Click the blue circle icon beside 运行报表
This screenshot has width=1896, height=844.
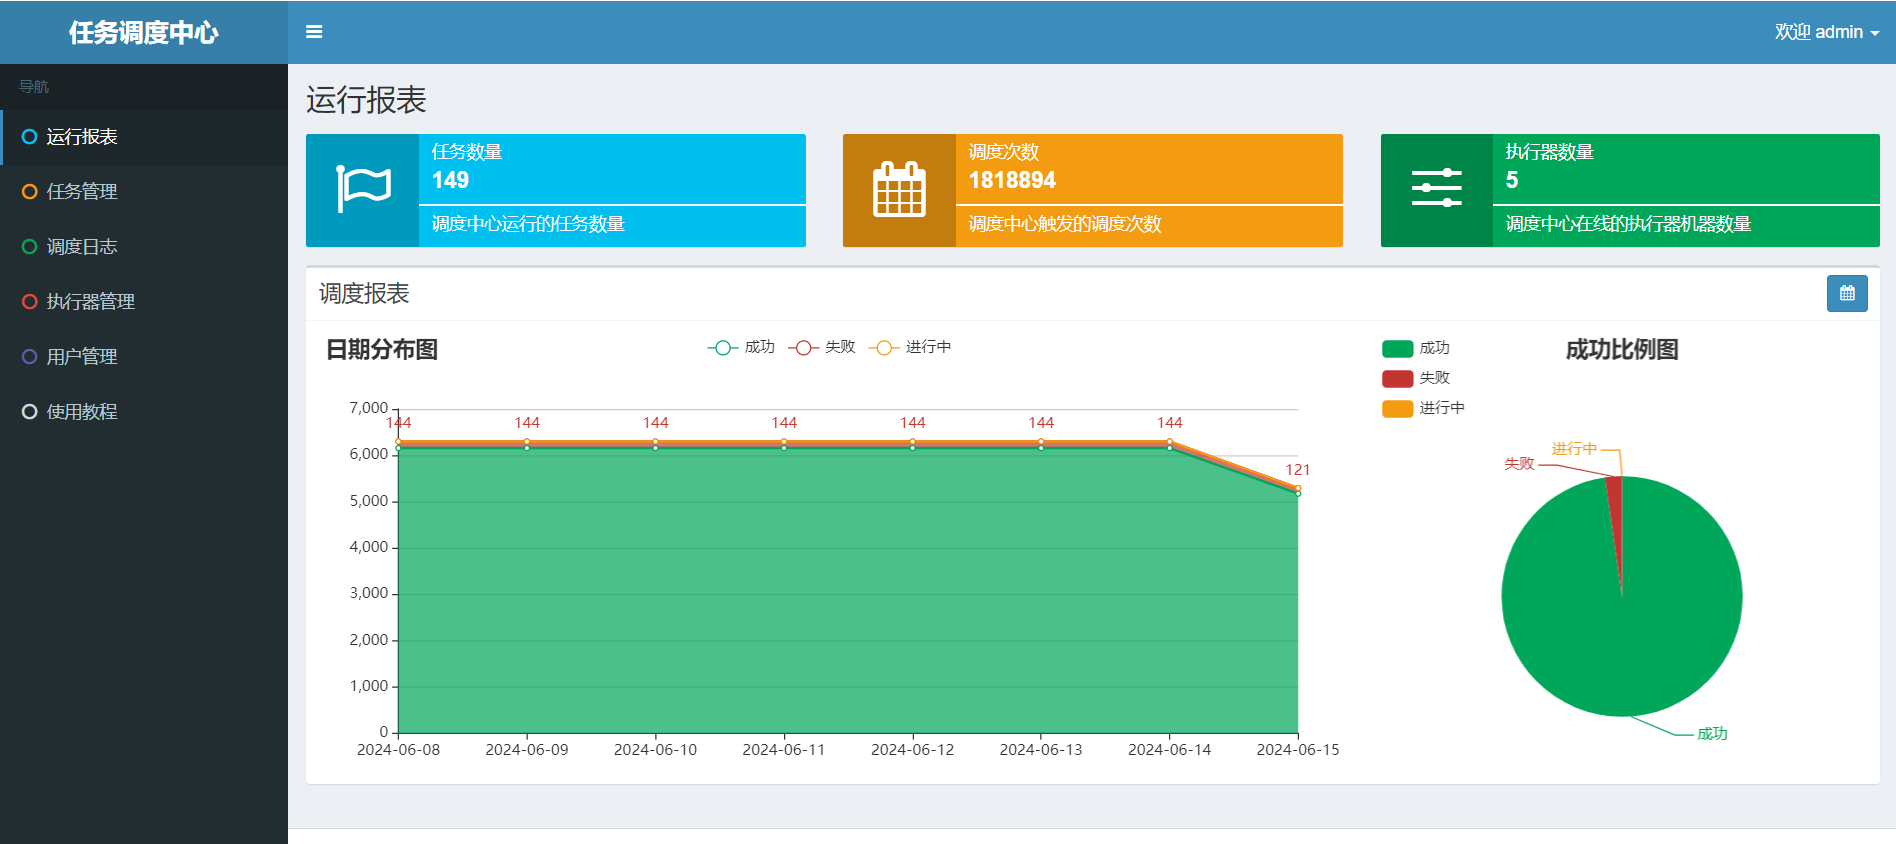coord(30,137)
